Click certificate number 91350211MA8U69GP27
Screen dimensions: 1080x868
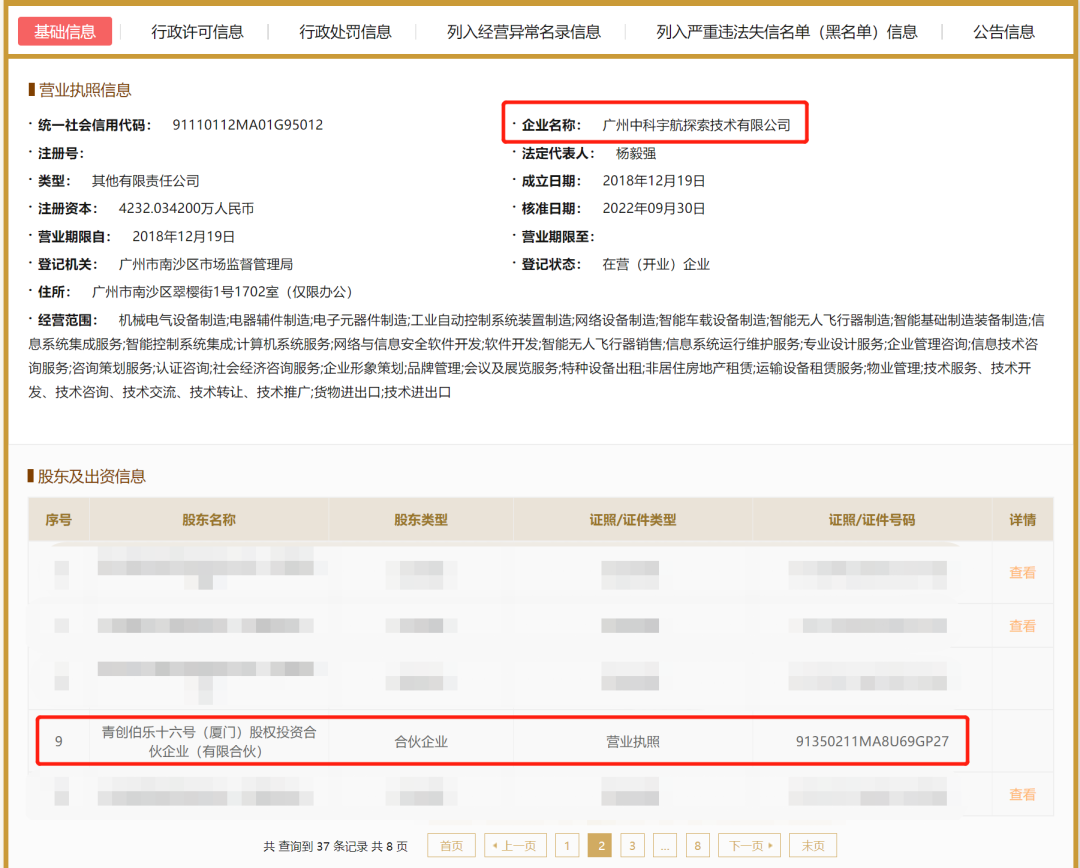click(x=872, y=741)
